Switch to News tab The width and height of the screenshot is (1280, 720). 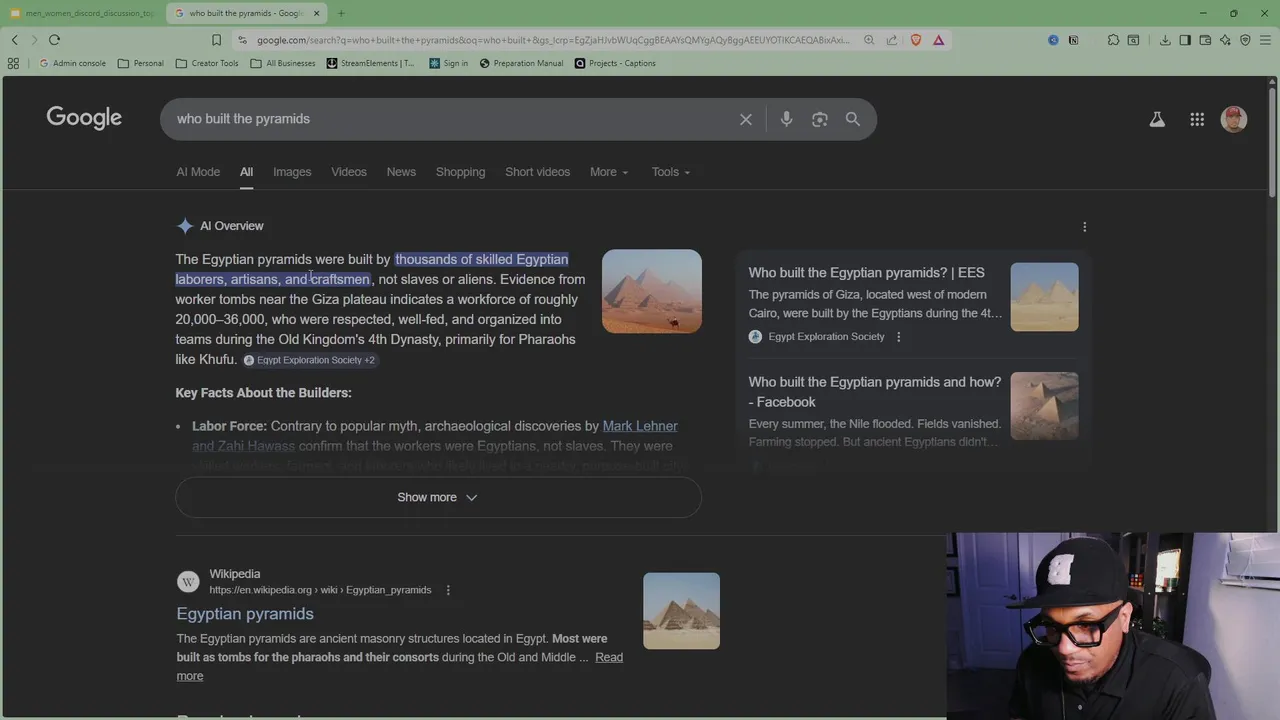coord(401,172)
